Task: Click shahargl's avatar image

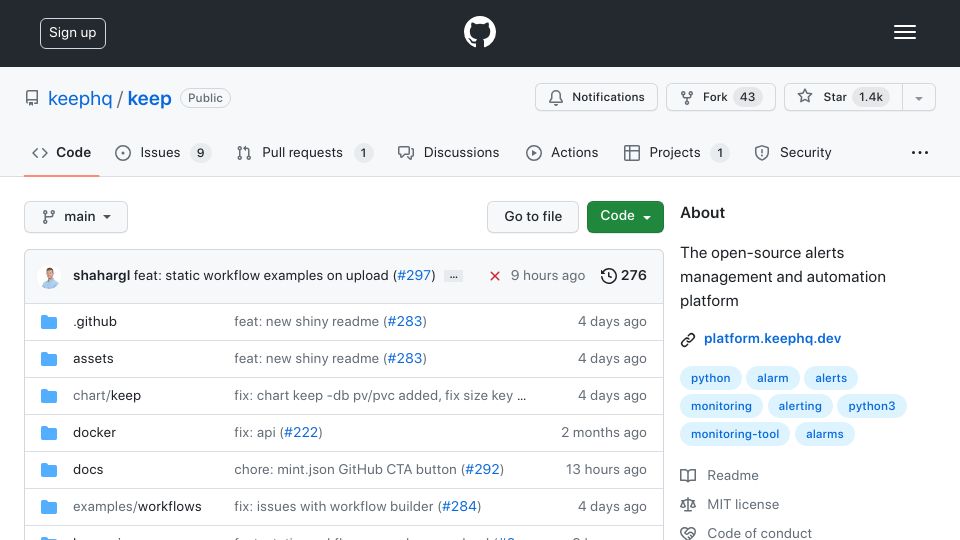Action: [50, 277]
